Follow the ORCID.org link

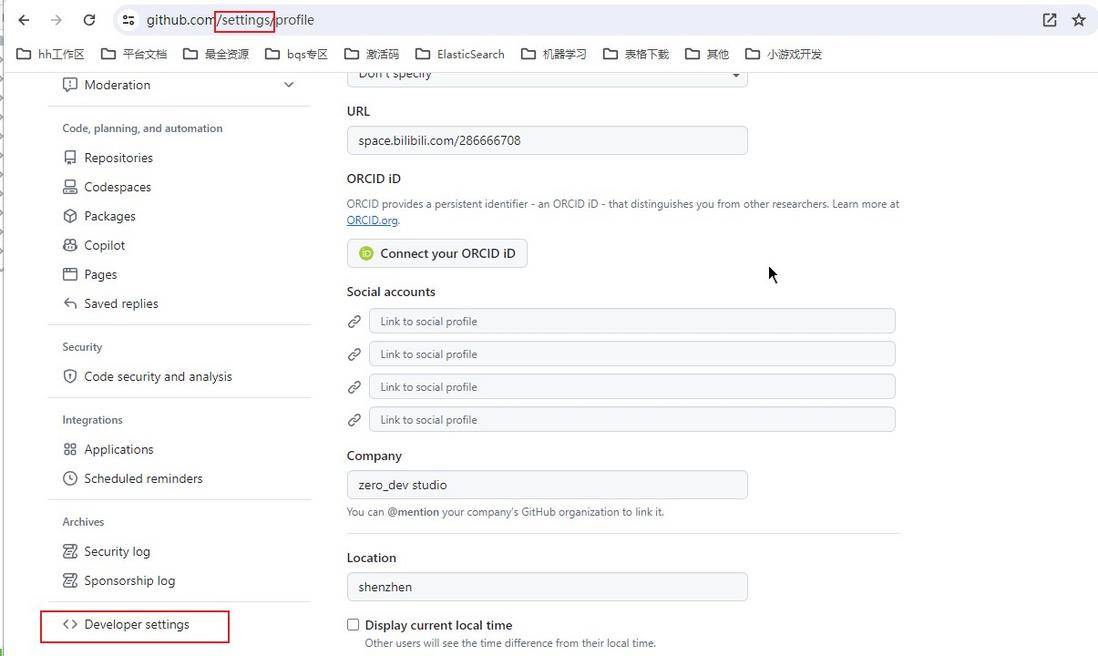tap(372, 220)
